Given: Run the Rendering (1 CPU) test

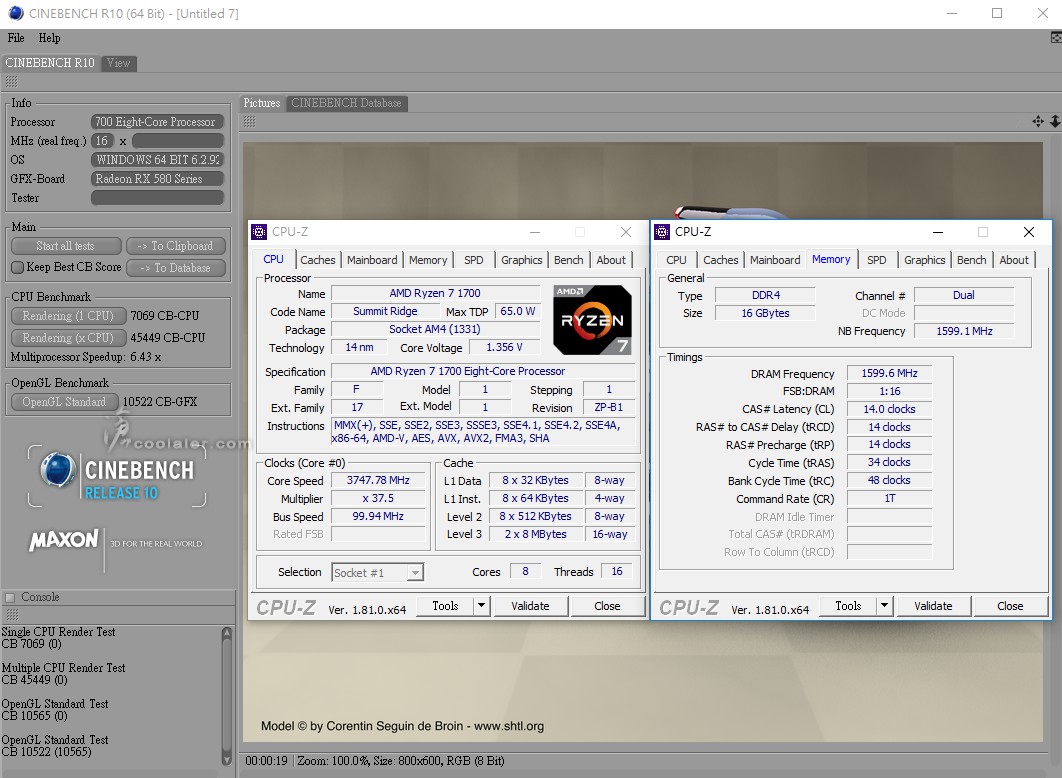Looking at the screenshot, I should (68, 316).
